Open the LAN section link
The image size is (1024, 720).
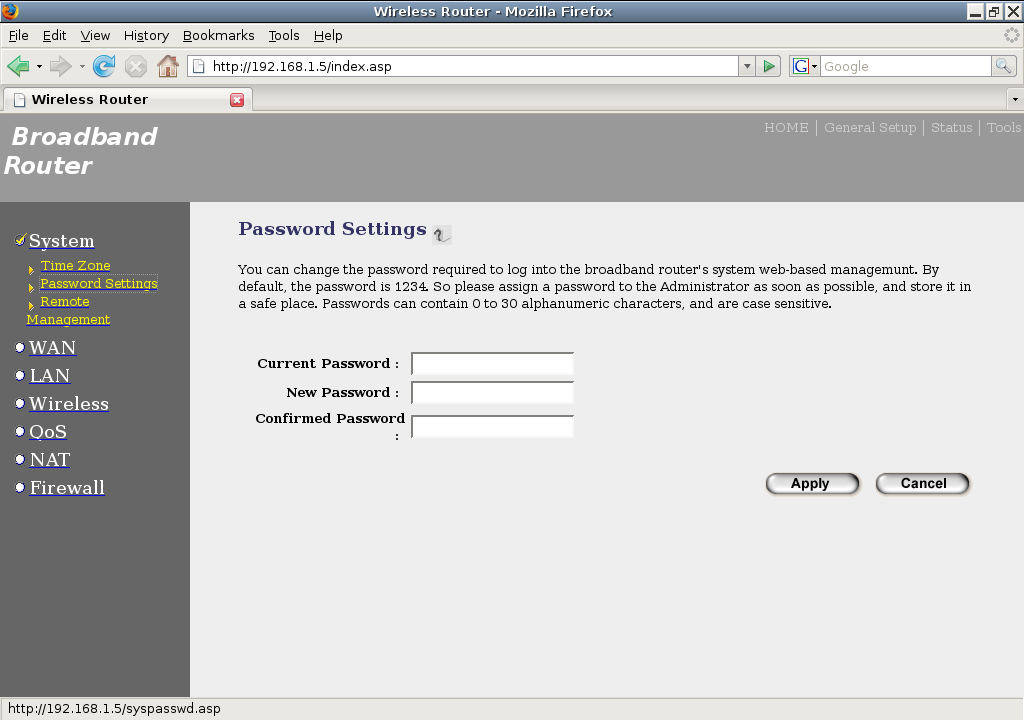click(50, 376)
